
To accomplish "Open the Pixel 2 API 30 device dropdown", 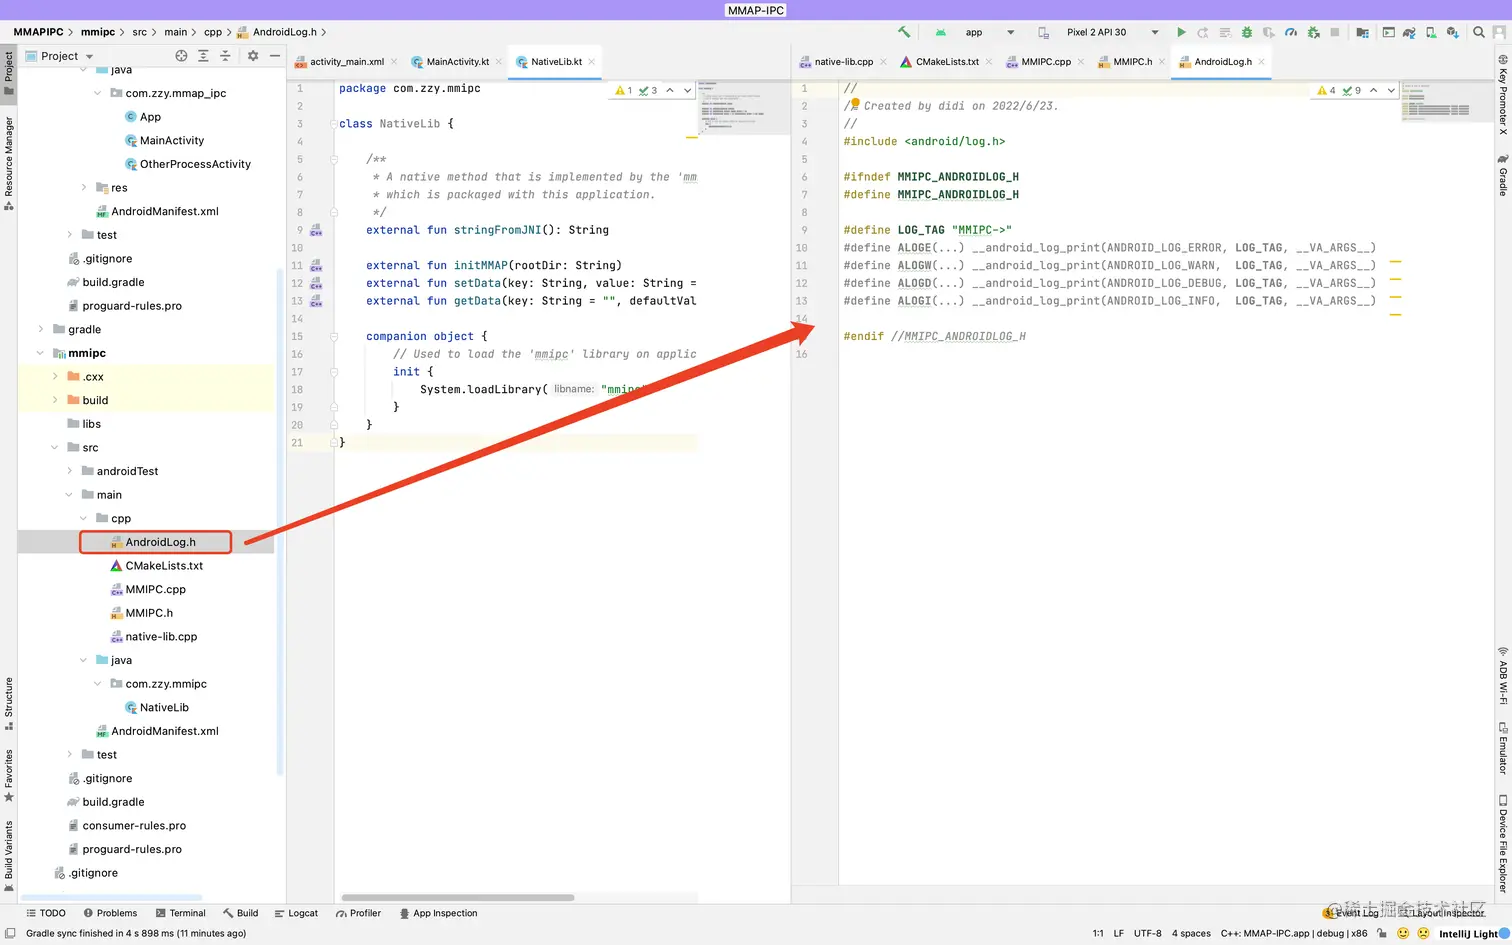I will point(1098,32).
